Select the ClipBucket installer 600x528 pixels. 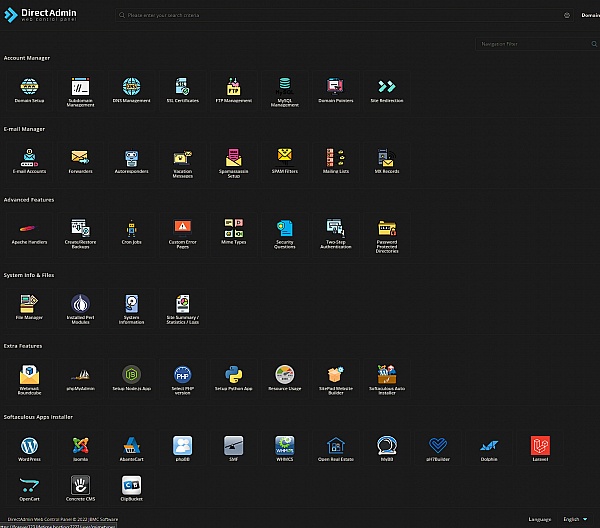click(x=131, y=487)
